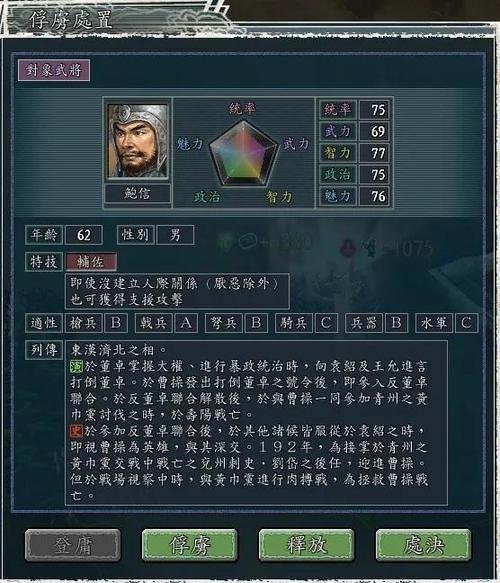Select the 鮑信 name plate
The height and width of the screenshot is (583, 500).
138,193
